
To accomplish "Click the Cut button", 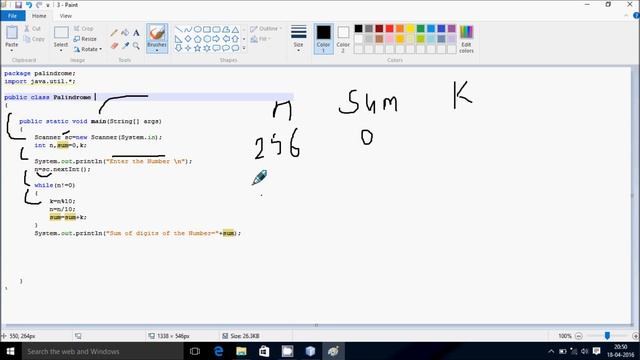I will coord(32,29).
